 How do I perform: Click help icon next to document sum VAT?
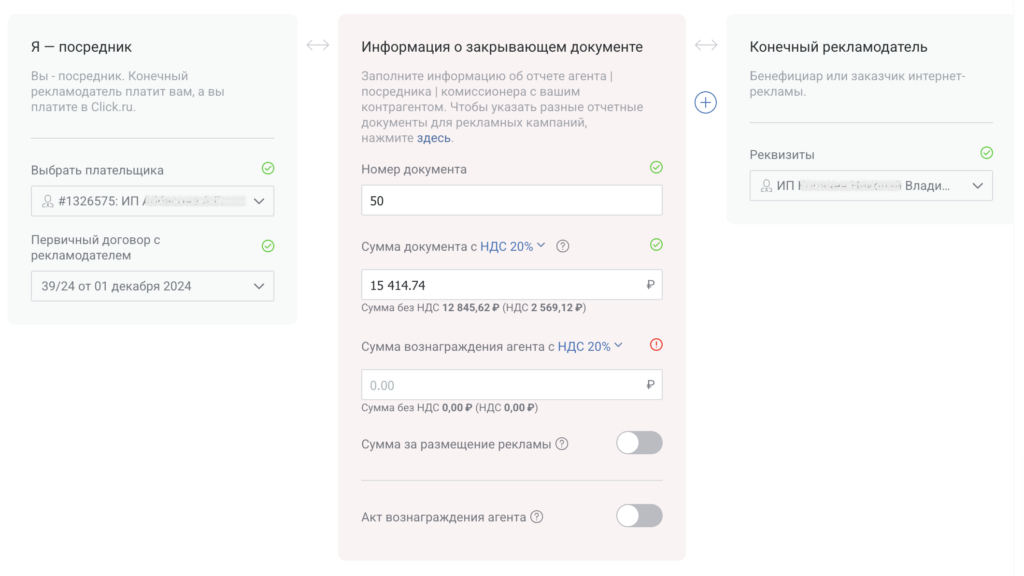pos(562,246)
